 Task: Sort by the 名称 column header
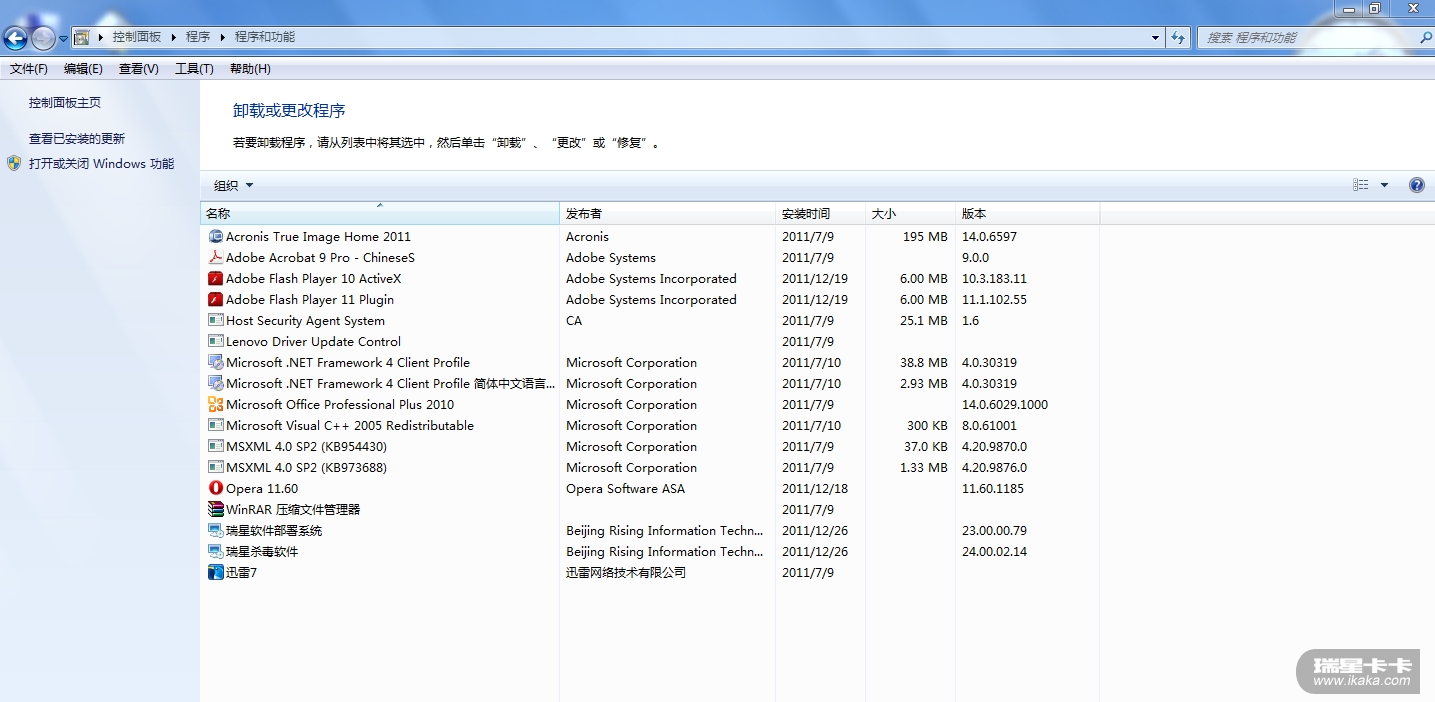pyautogui.click(x=380, y=214)
